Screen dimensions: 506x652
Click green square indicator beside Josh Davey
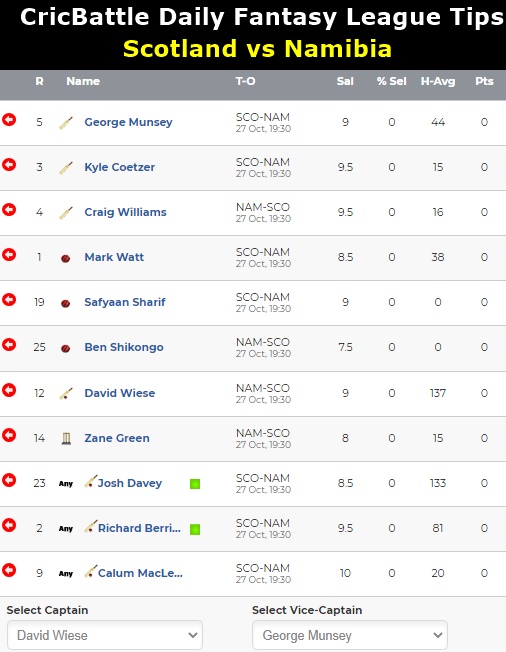tap(195, 484)
